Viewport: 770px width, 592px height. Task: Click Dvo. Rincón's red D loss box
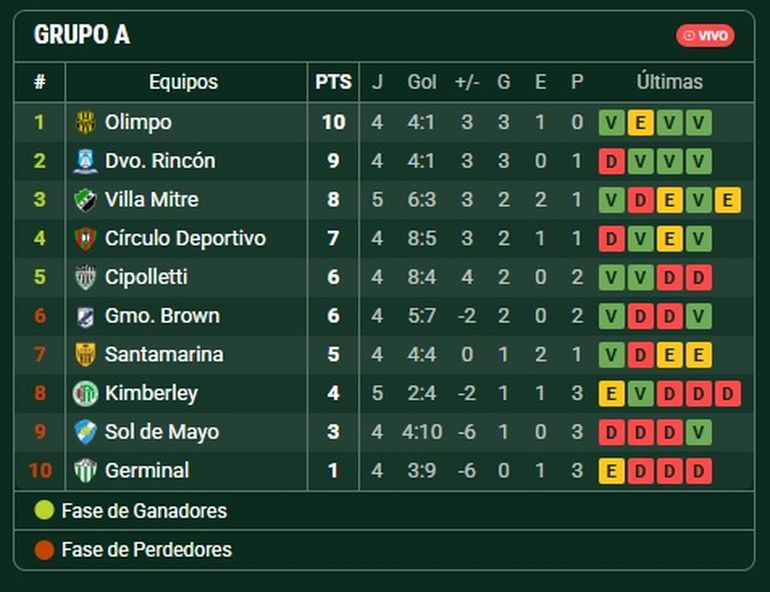click(610, 162)
